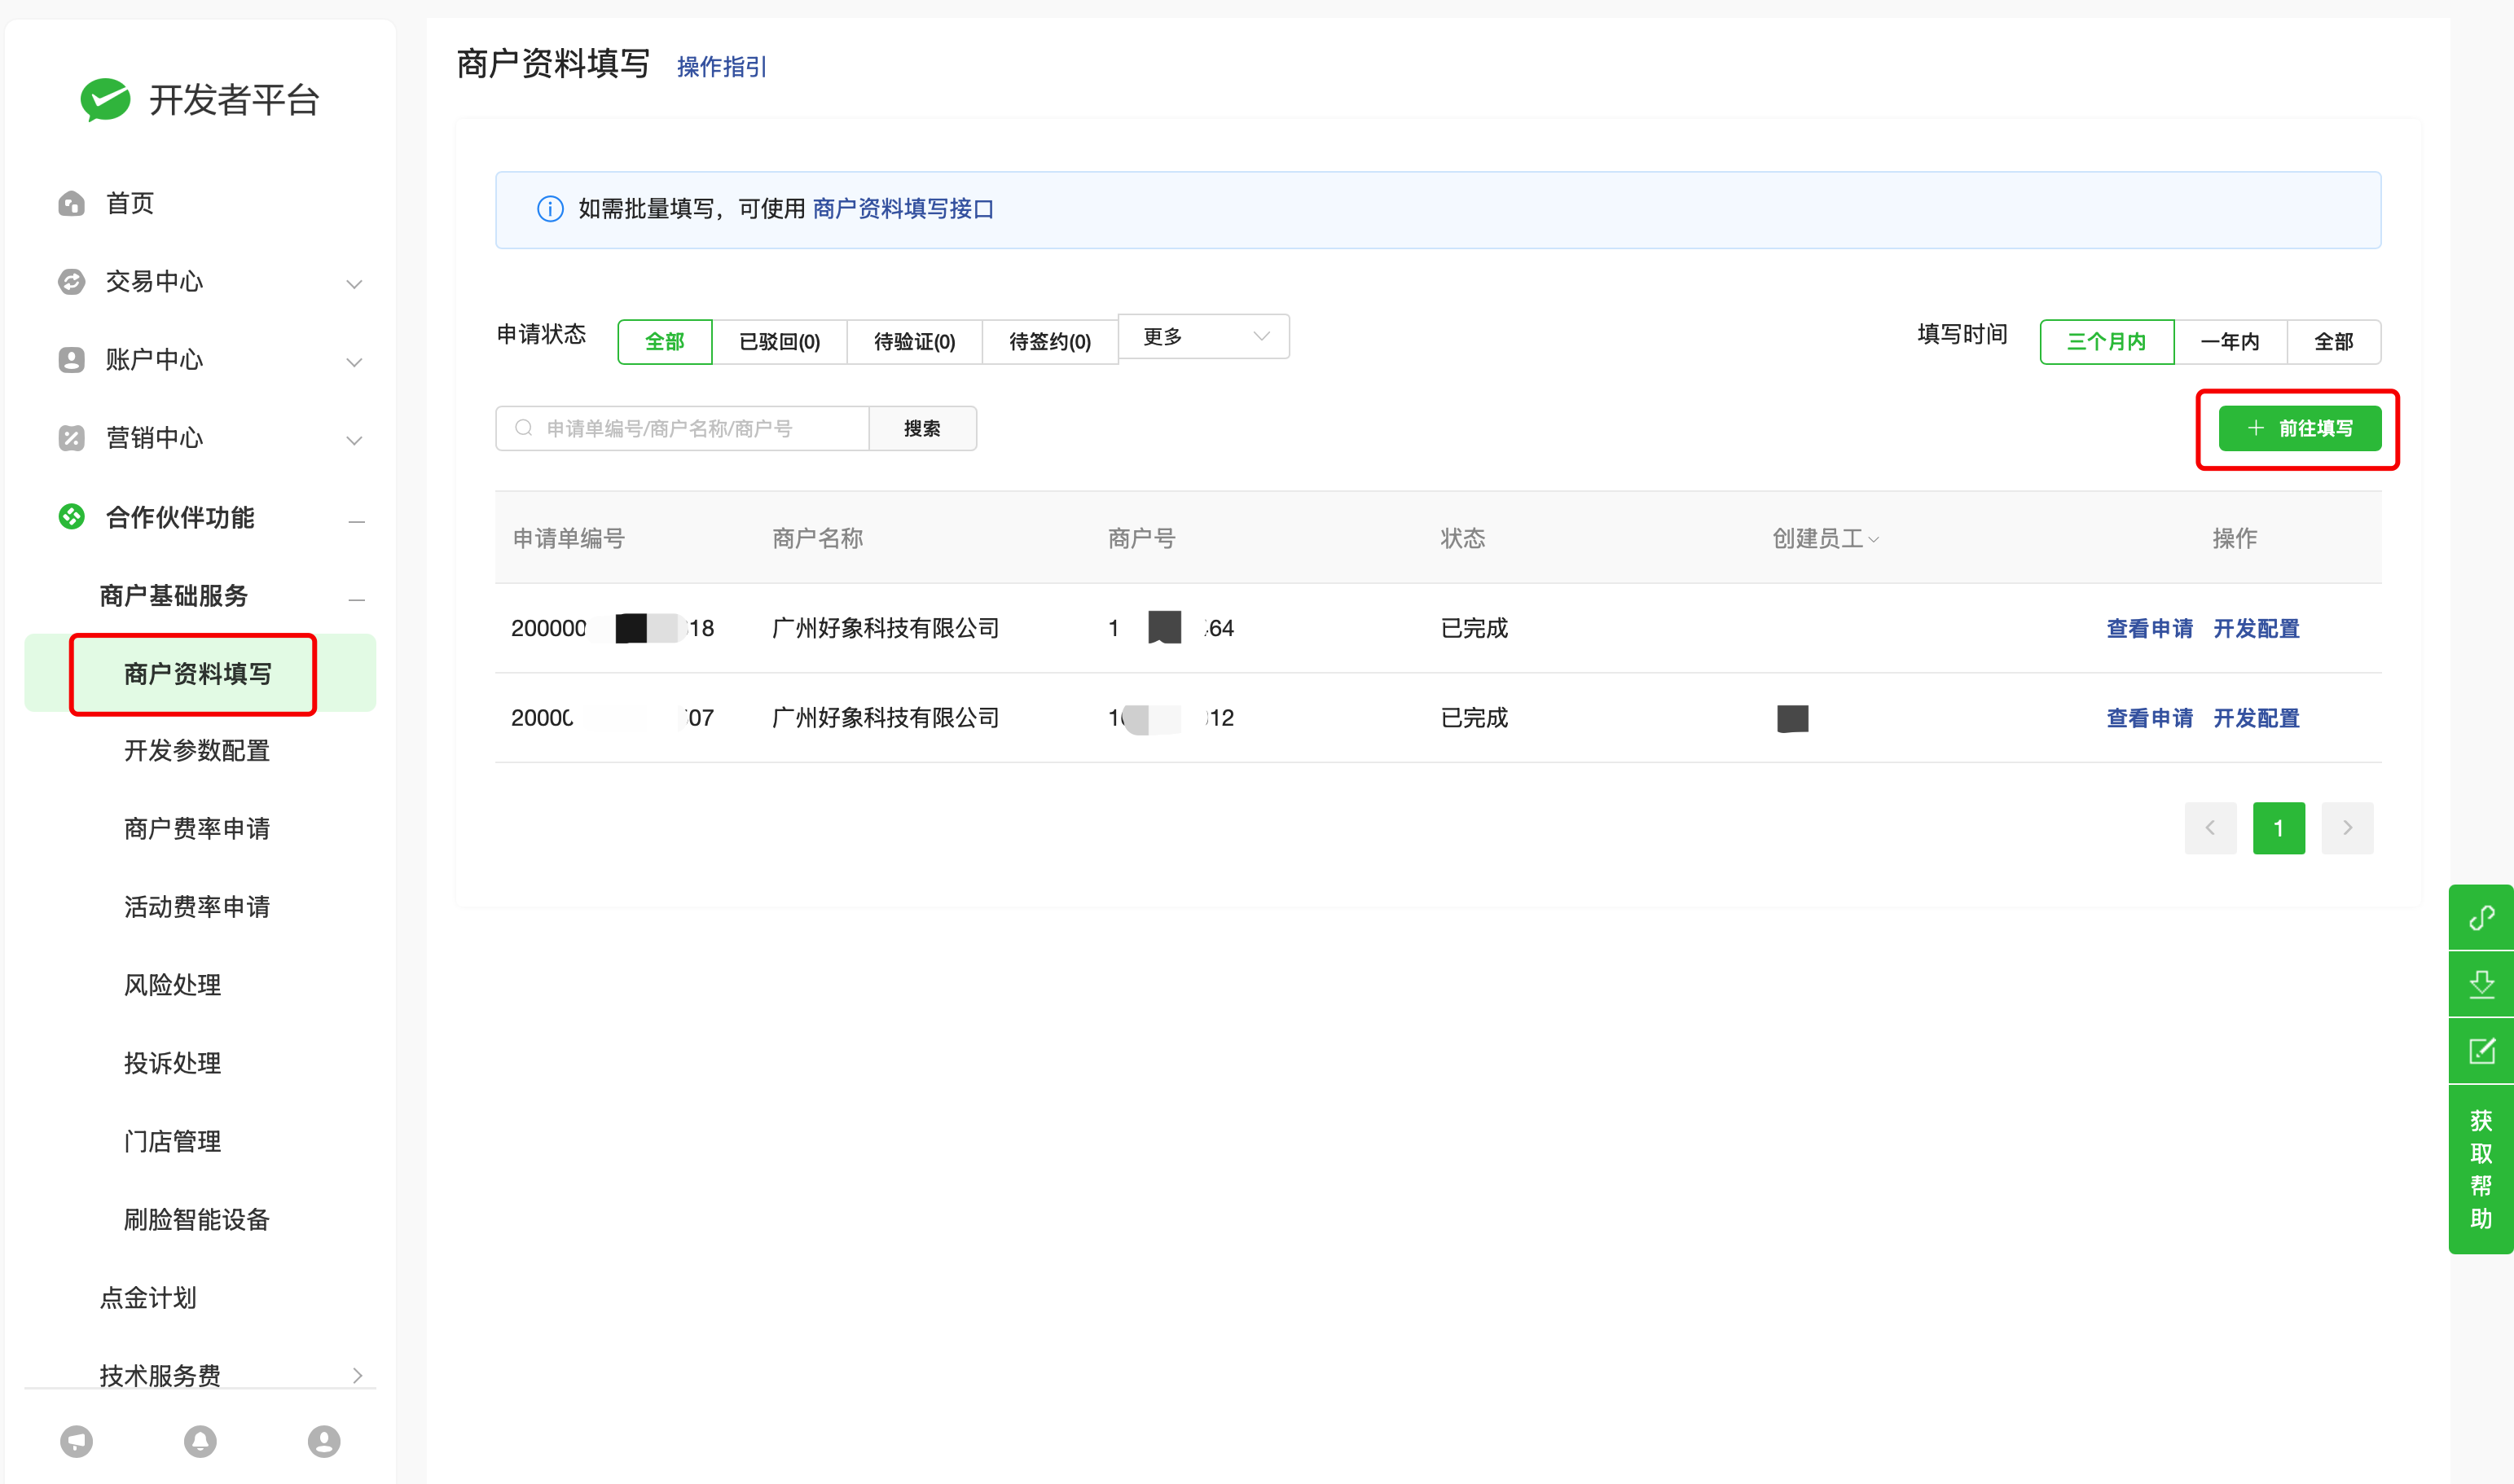2514x1484 pixels.
Task: Click the 账户中心 sidebar icon
Action: (x=71, y=360)
